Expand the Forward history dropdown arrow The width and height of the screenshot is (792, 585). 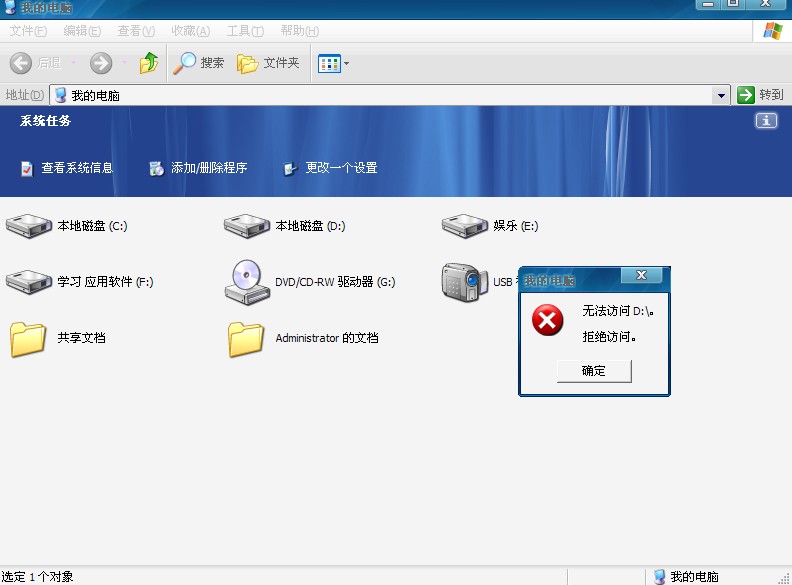tap(124, 63)
